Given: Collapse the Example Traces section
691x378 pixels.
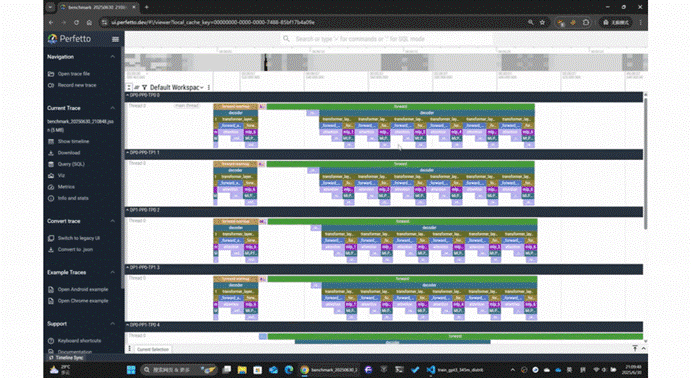Looking at the screenshot, I should 112,272.
